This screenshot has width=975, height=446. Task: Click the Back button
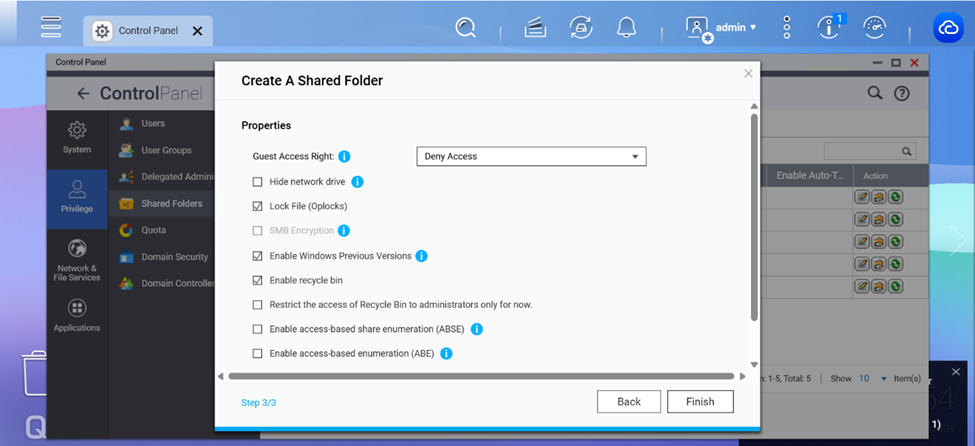click(x=629, y=402)
